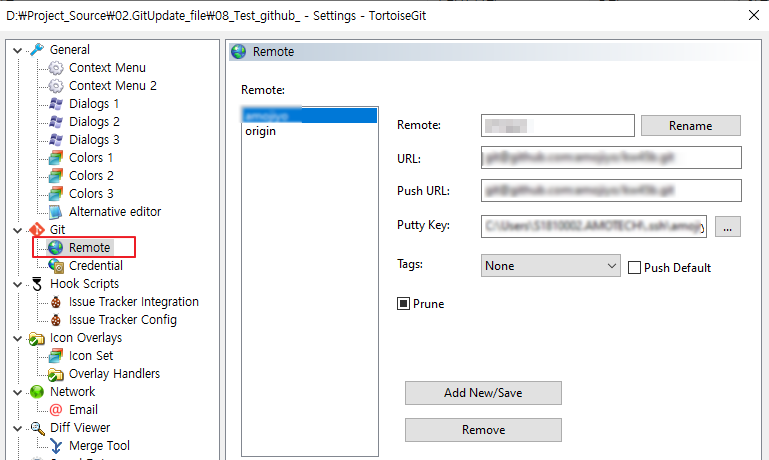The height and width of the screenshot is (460, 769).
Task: Click the Context Menu gear icon
Action: point(56,68)
